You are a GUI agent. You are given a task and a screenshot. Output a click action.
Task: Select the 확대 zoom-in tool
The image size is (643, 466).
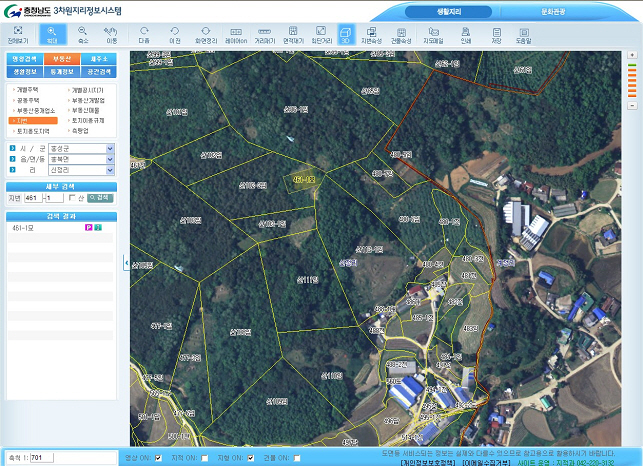(x=51, y=35)
